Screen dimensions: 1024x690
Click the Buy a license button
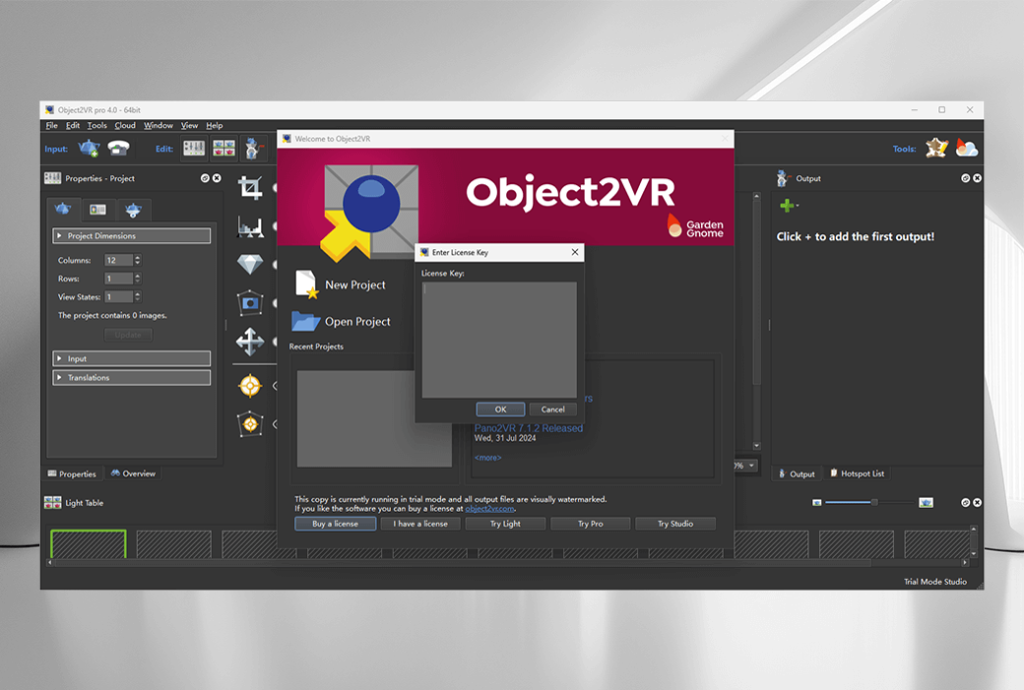click(x=335, y=524)
